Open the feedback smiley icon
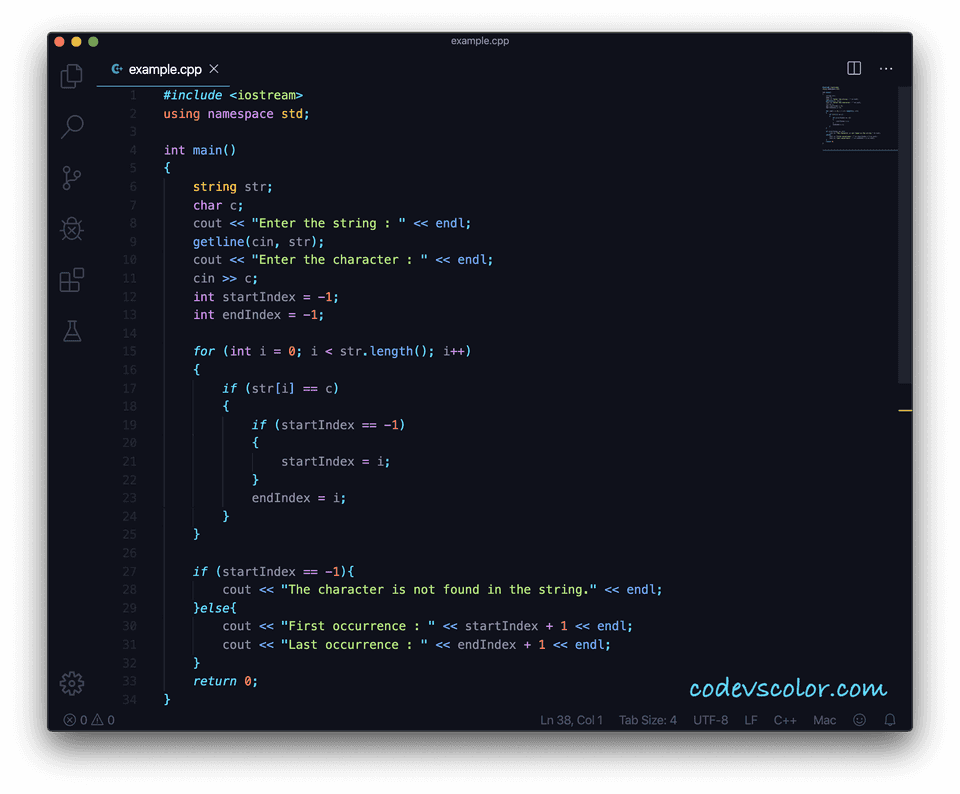The image size is (960, 794). [x=859, y=719]
